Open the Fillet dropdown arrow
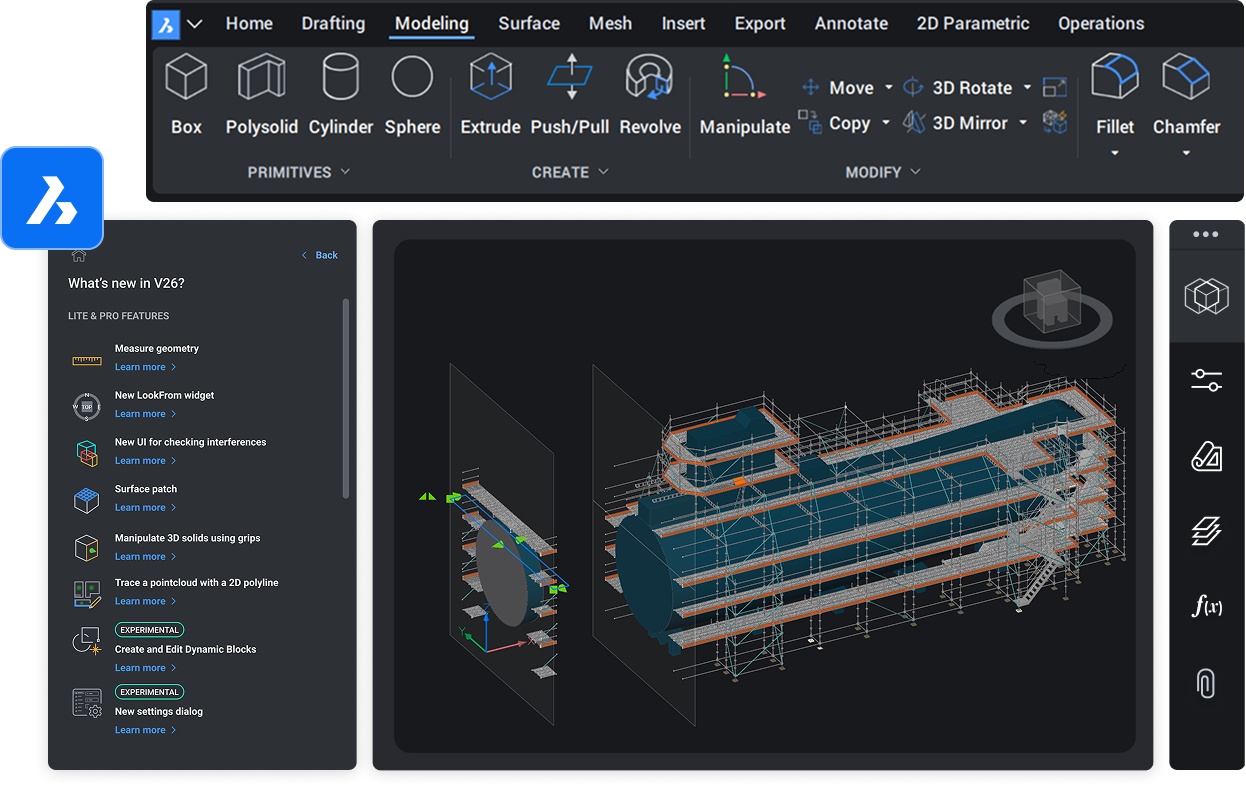Viewport: 1246px width, 789px height. (1114, 154)
